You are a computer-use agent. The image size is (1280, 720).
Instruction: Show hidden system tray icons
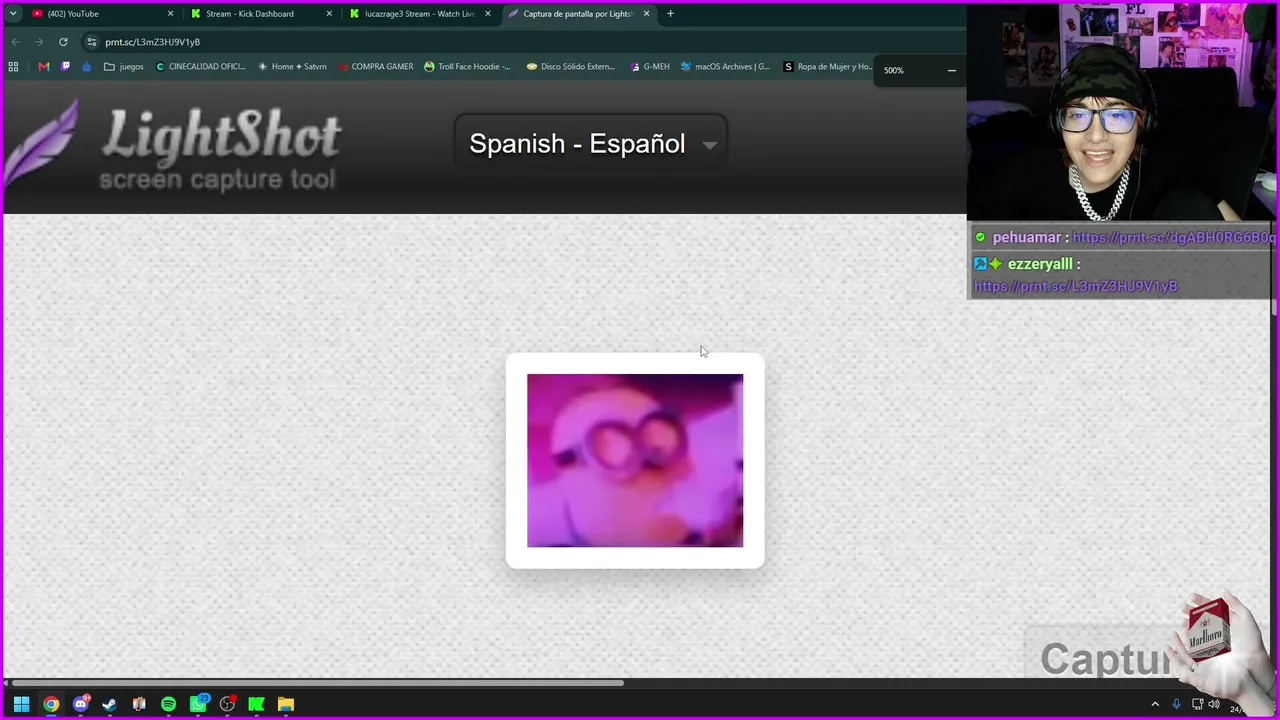click(x=1155, y=704)
